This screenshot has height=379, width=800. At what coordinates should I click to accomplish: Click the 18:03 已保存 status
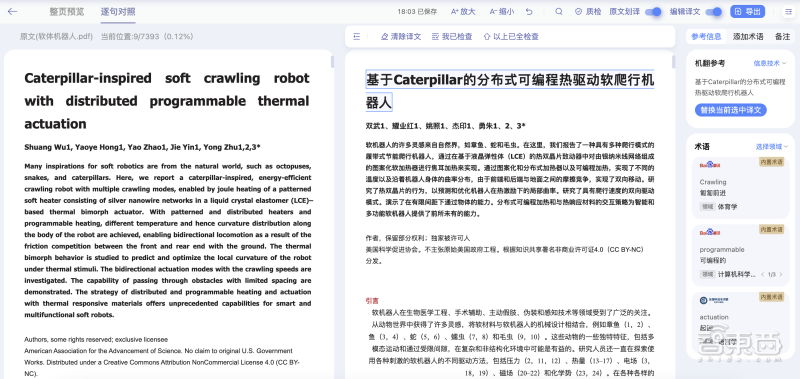click(417, 12)
